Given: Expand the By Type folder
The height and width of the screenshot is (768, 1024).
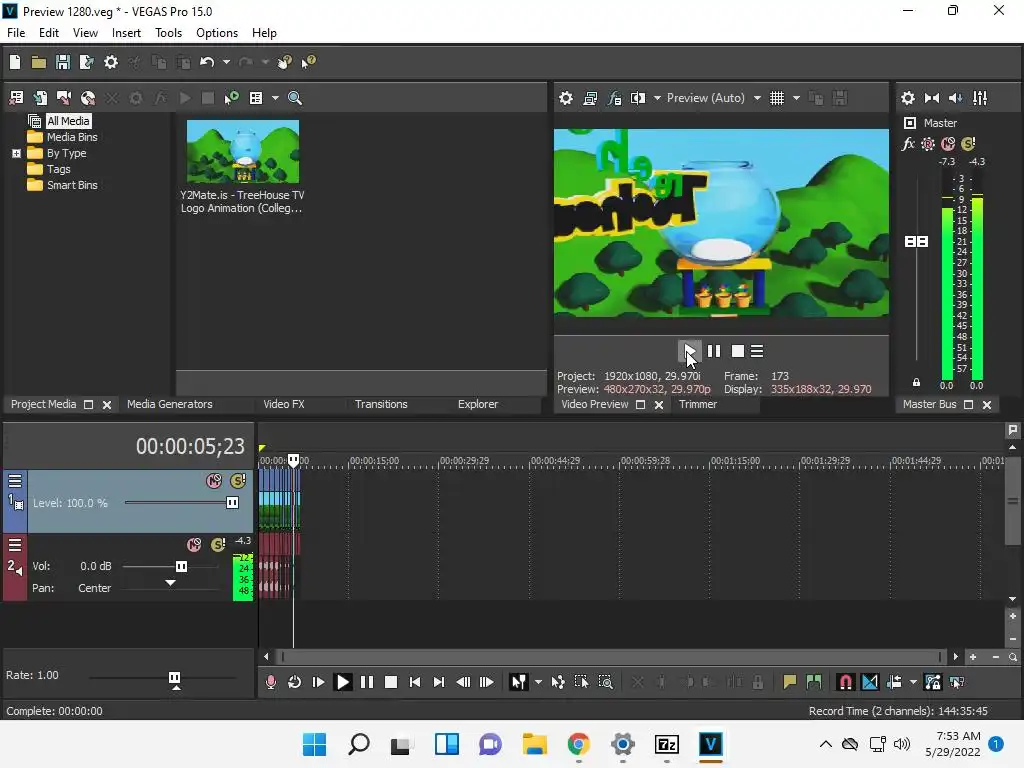Looking at the screenshot, I should pos(16,153).
